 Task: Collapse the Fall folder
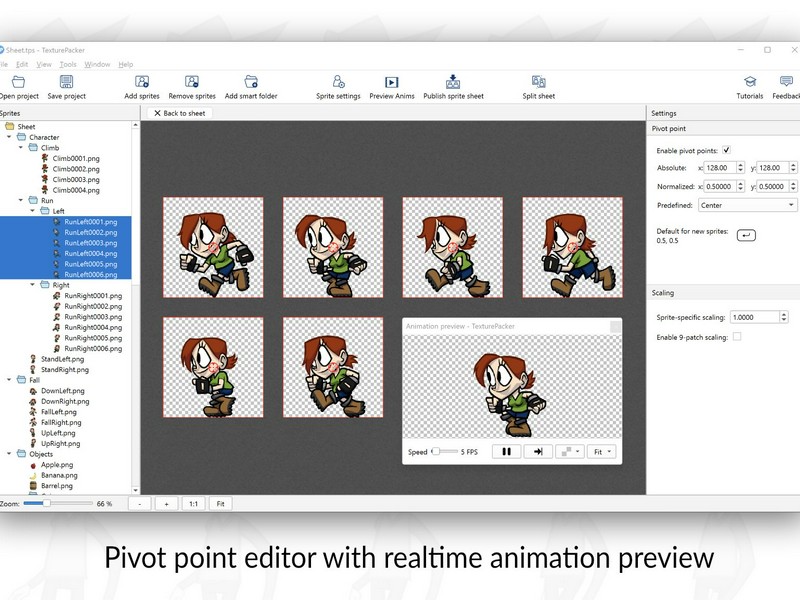click(x=9, y=380)
